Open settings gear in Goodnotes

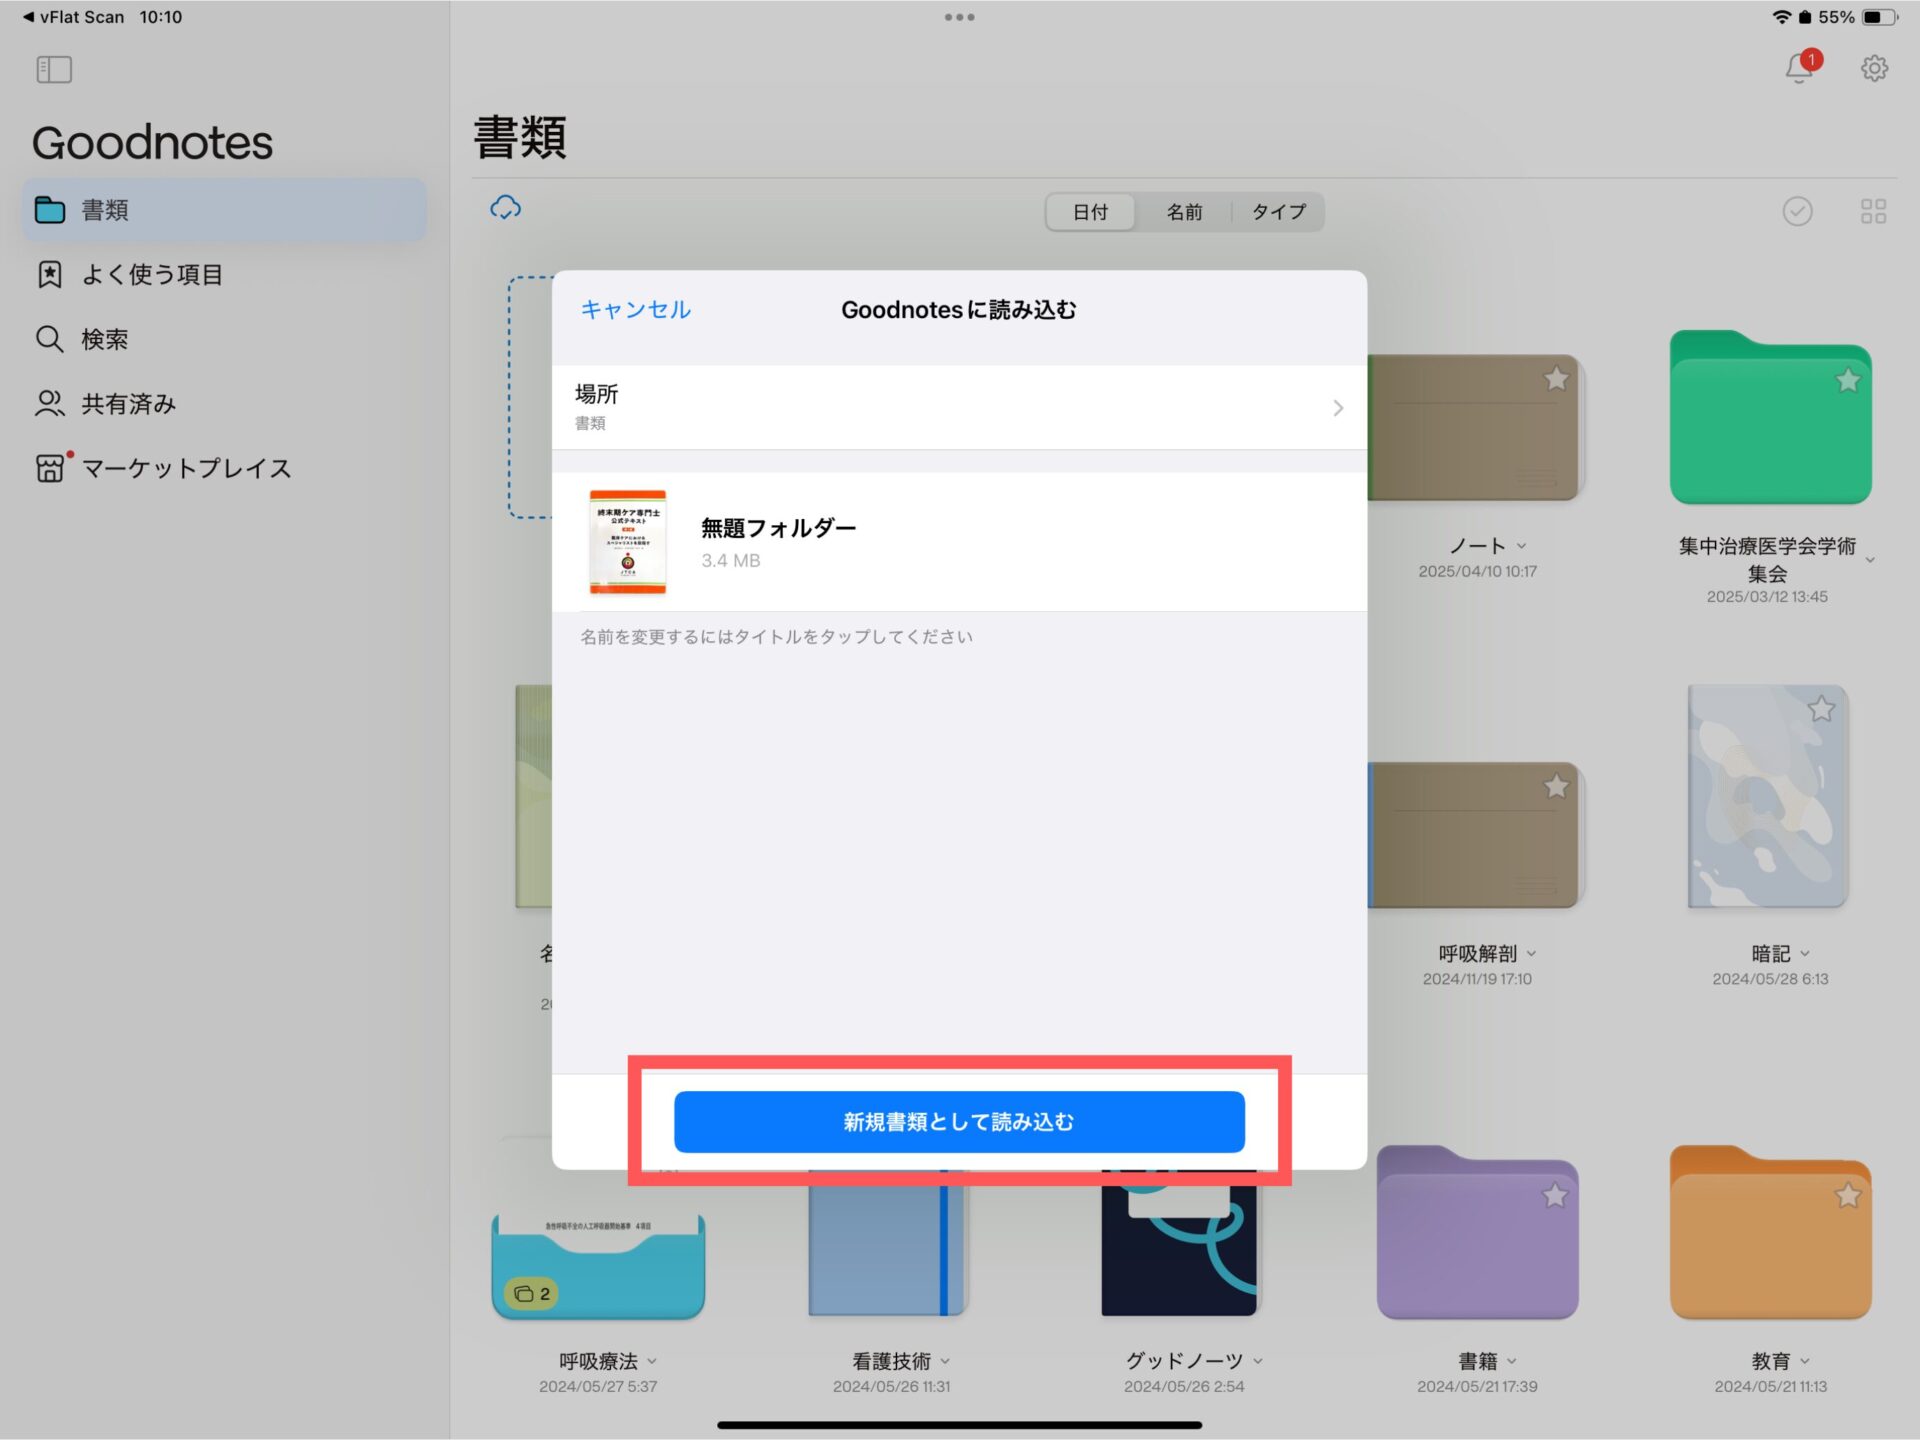tap(1874, 68)
